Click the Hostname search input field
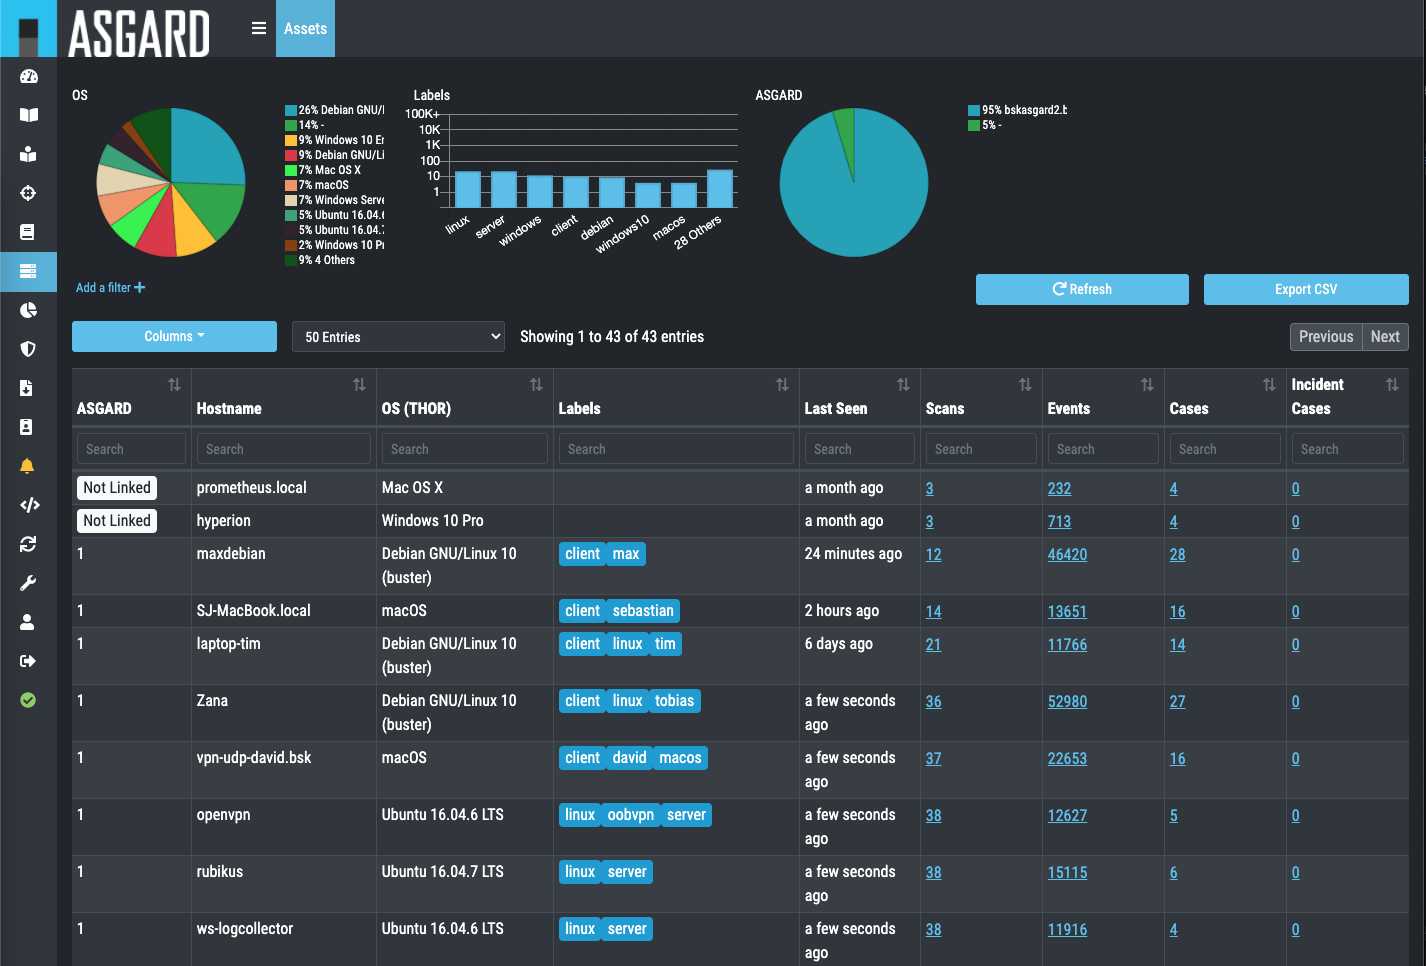The image size is (1426, 966). point(283,449)
